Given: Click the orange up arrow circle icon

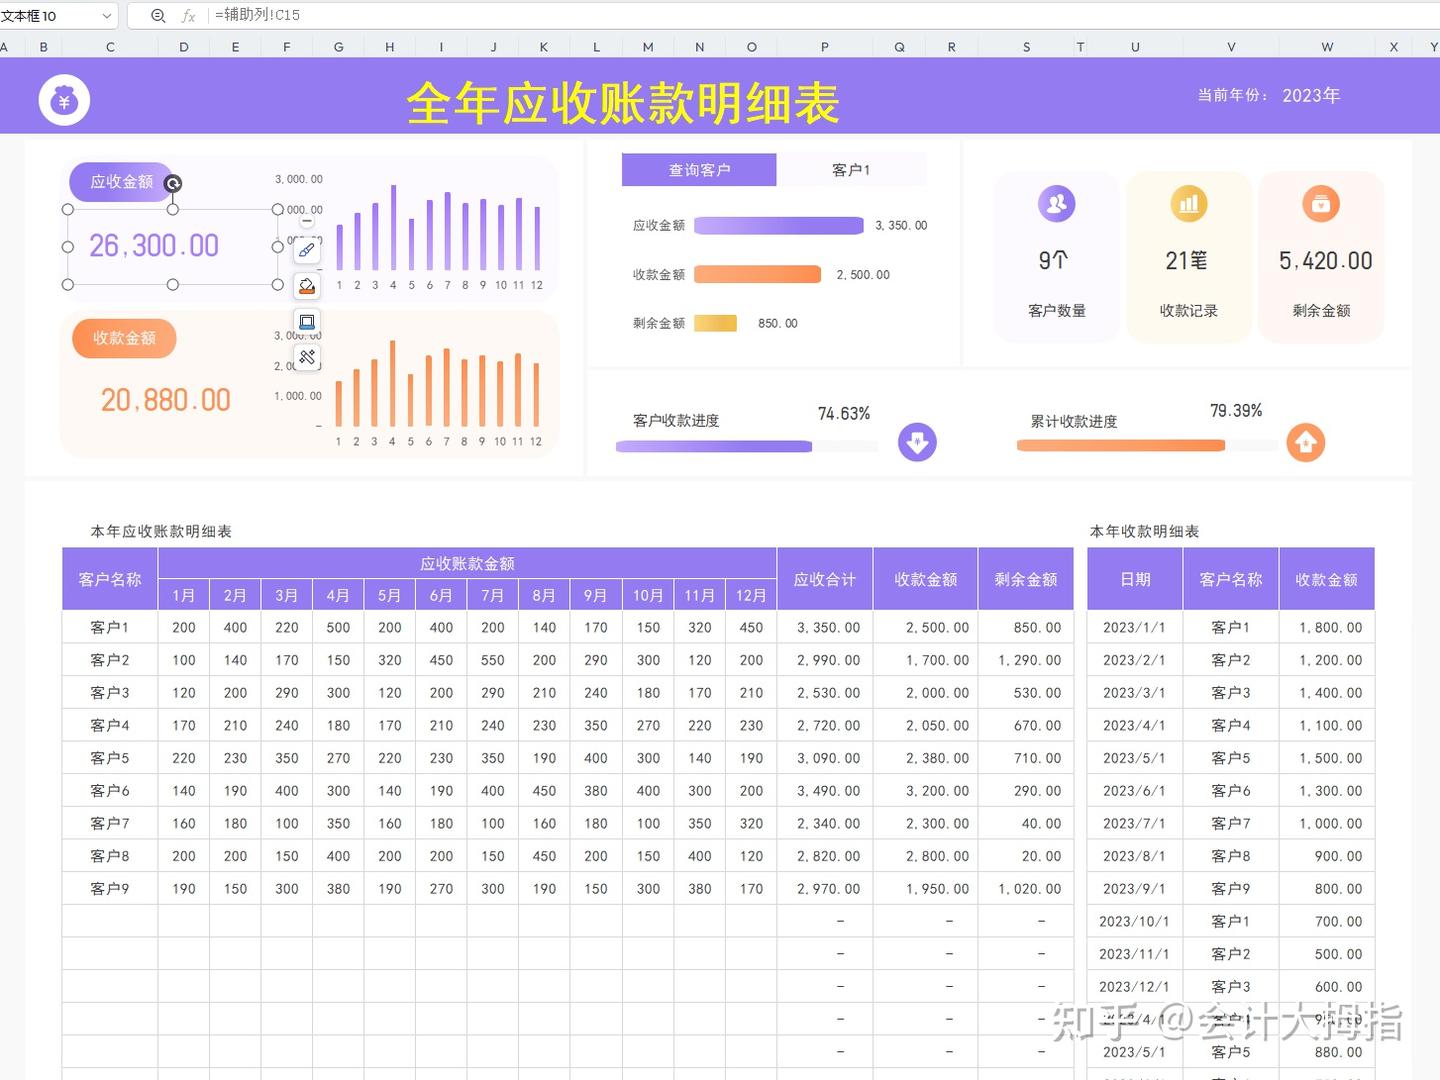Looking at the screenshot, I should point(1305,442).
